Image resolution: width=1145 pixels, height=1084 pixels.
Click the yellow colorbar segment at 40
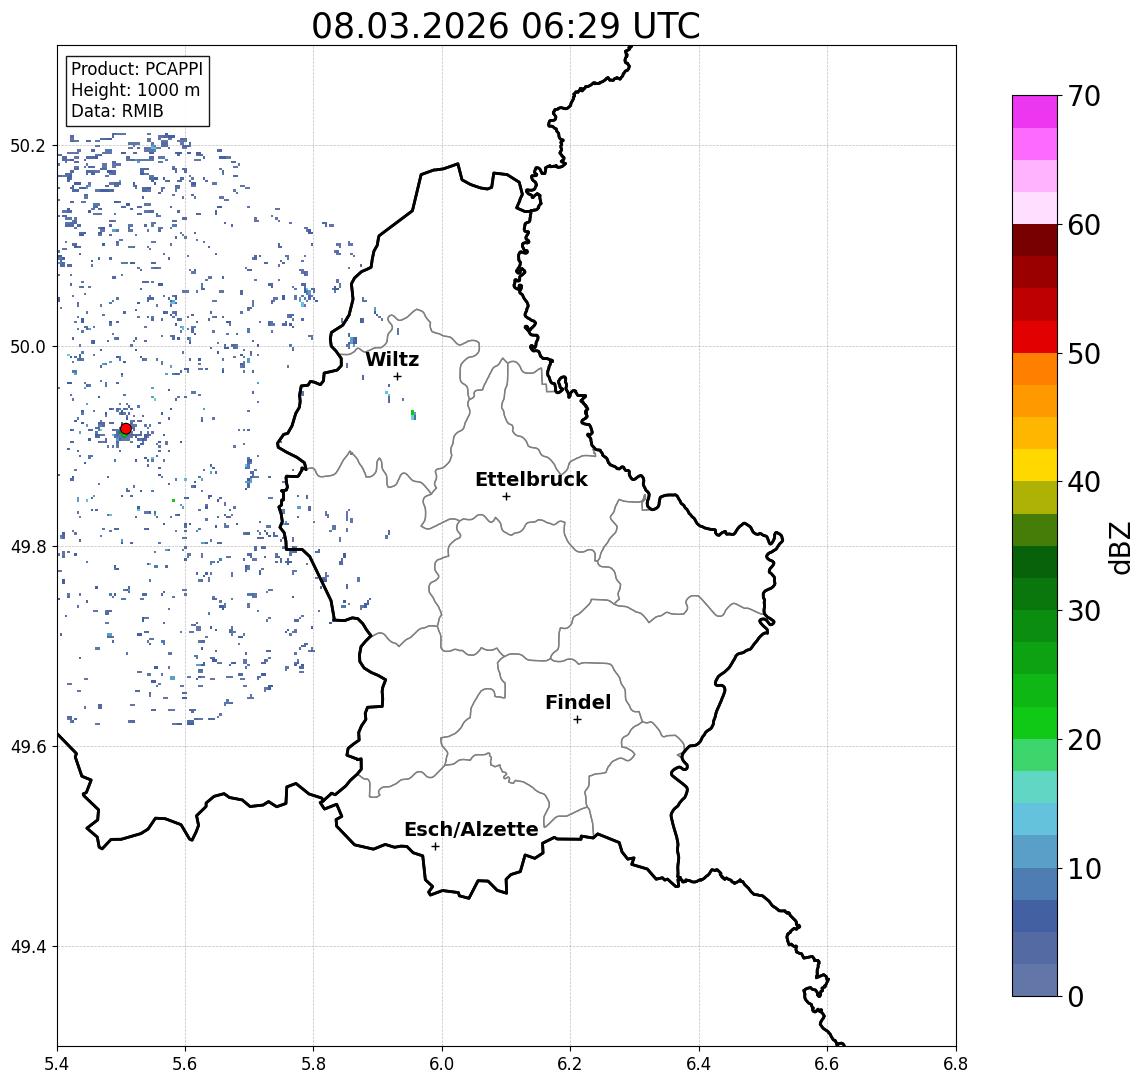pos(1035,465)
